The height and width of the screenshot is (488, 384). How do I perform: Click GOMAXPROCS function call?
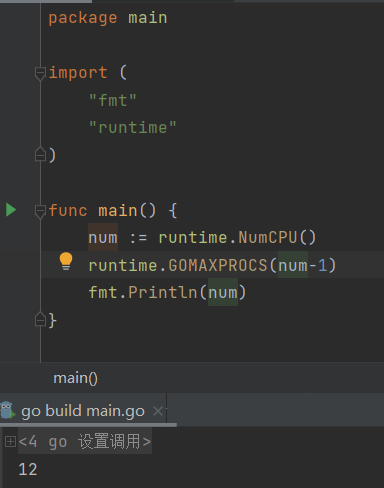point(218,265)
